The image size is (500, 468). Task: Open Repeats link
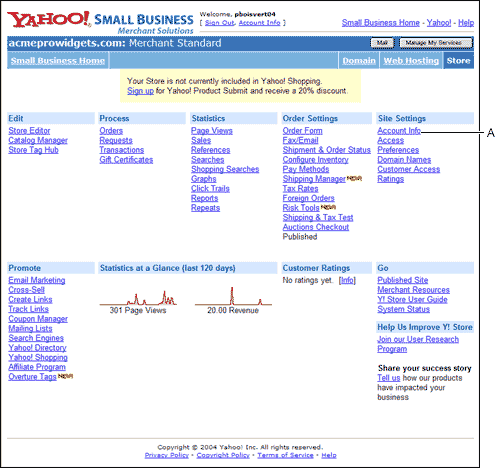pyautogui.click(x=205, y=208)
